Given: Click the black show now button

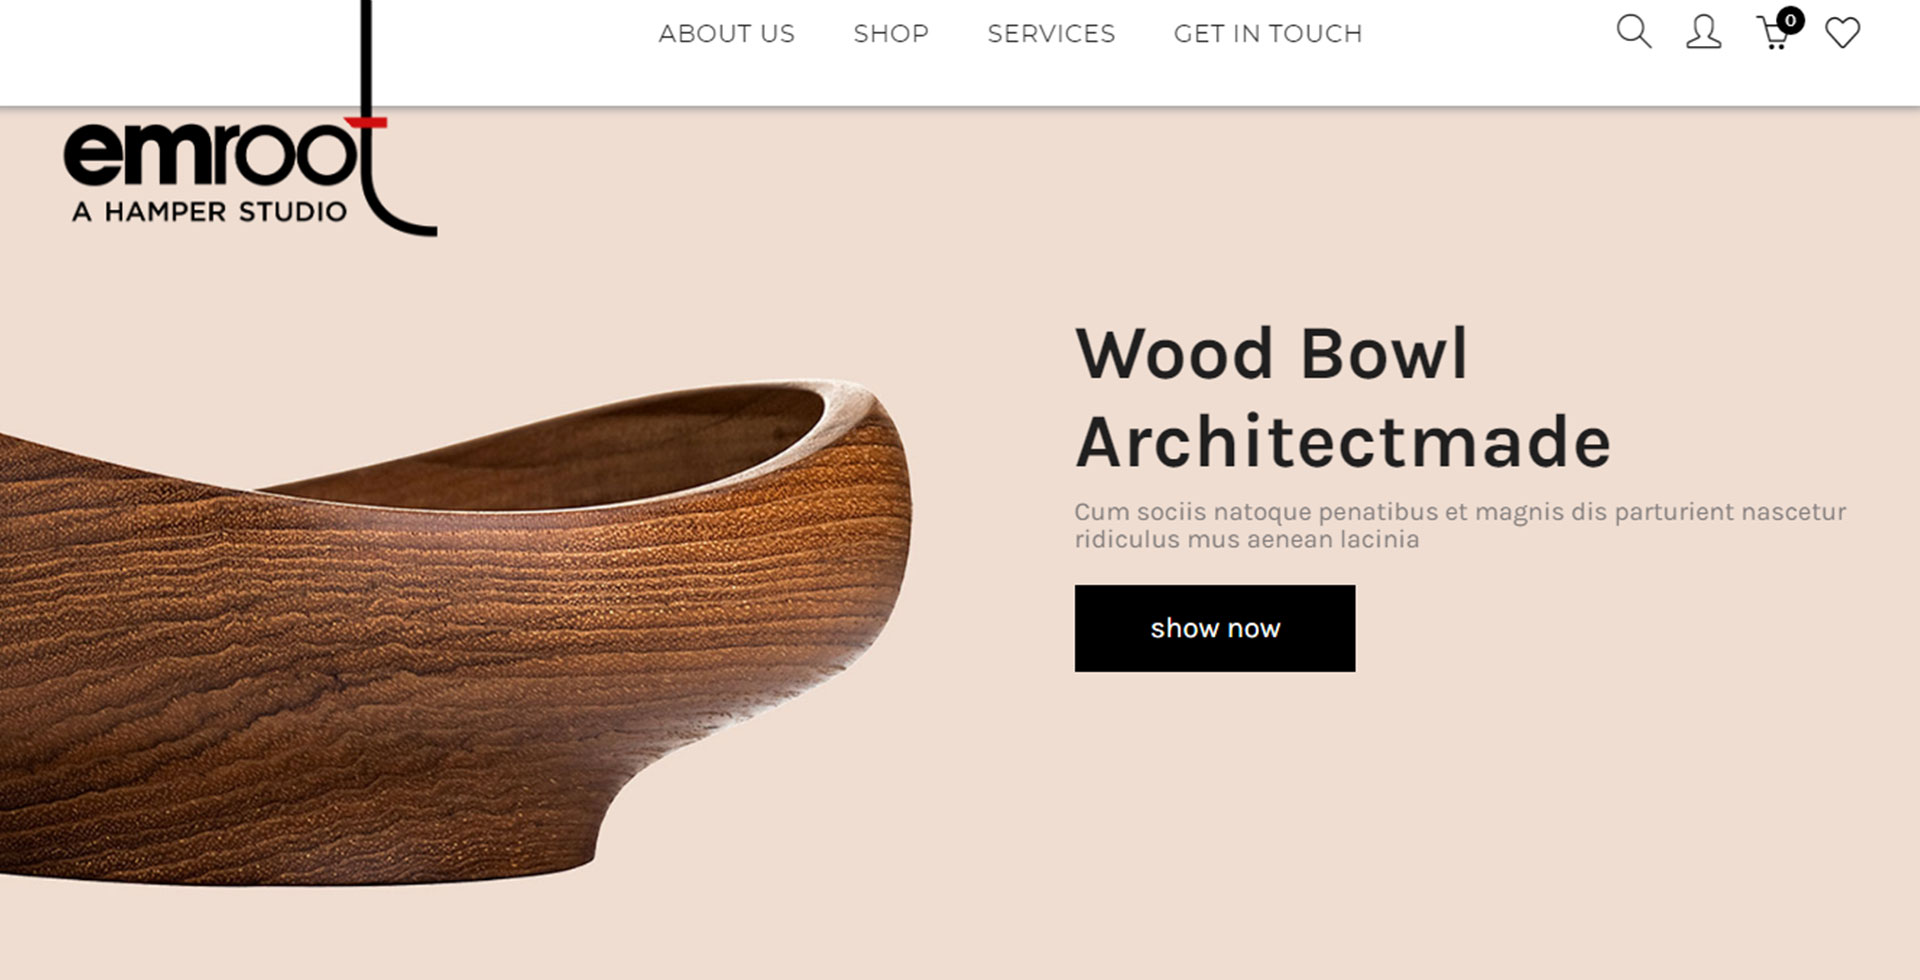Looking at the screenshot, I should [x=1215, y=628].
